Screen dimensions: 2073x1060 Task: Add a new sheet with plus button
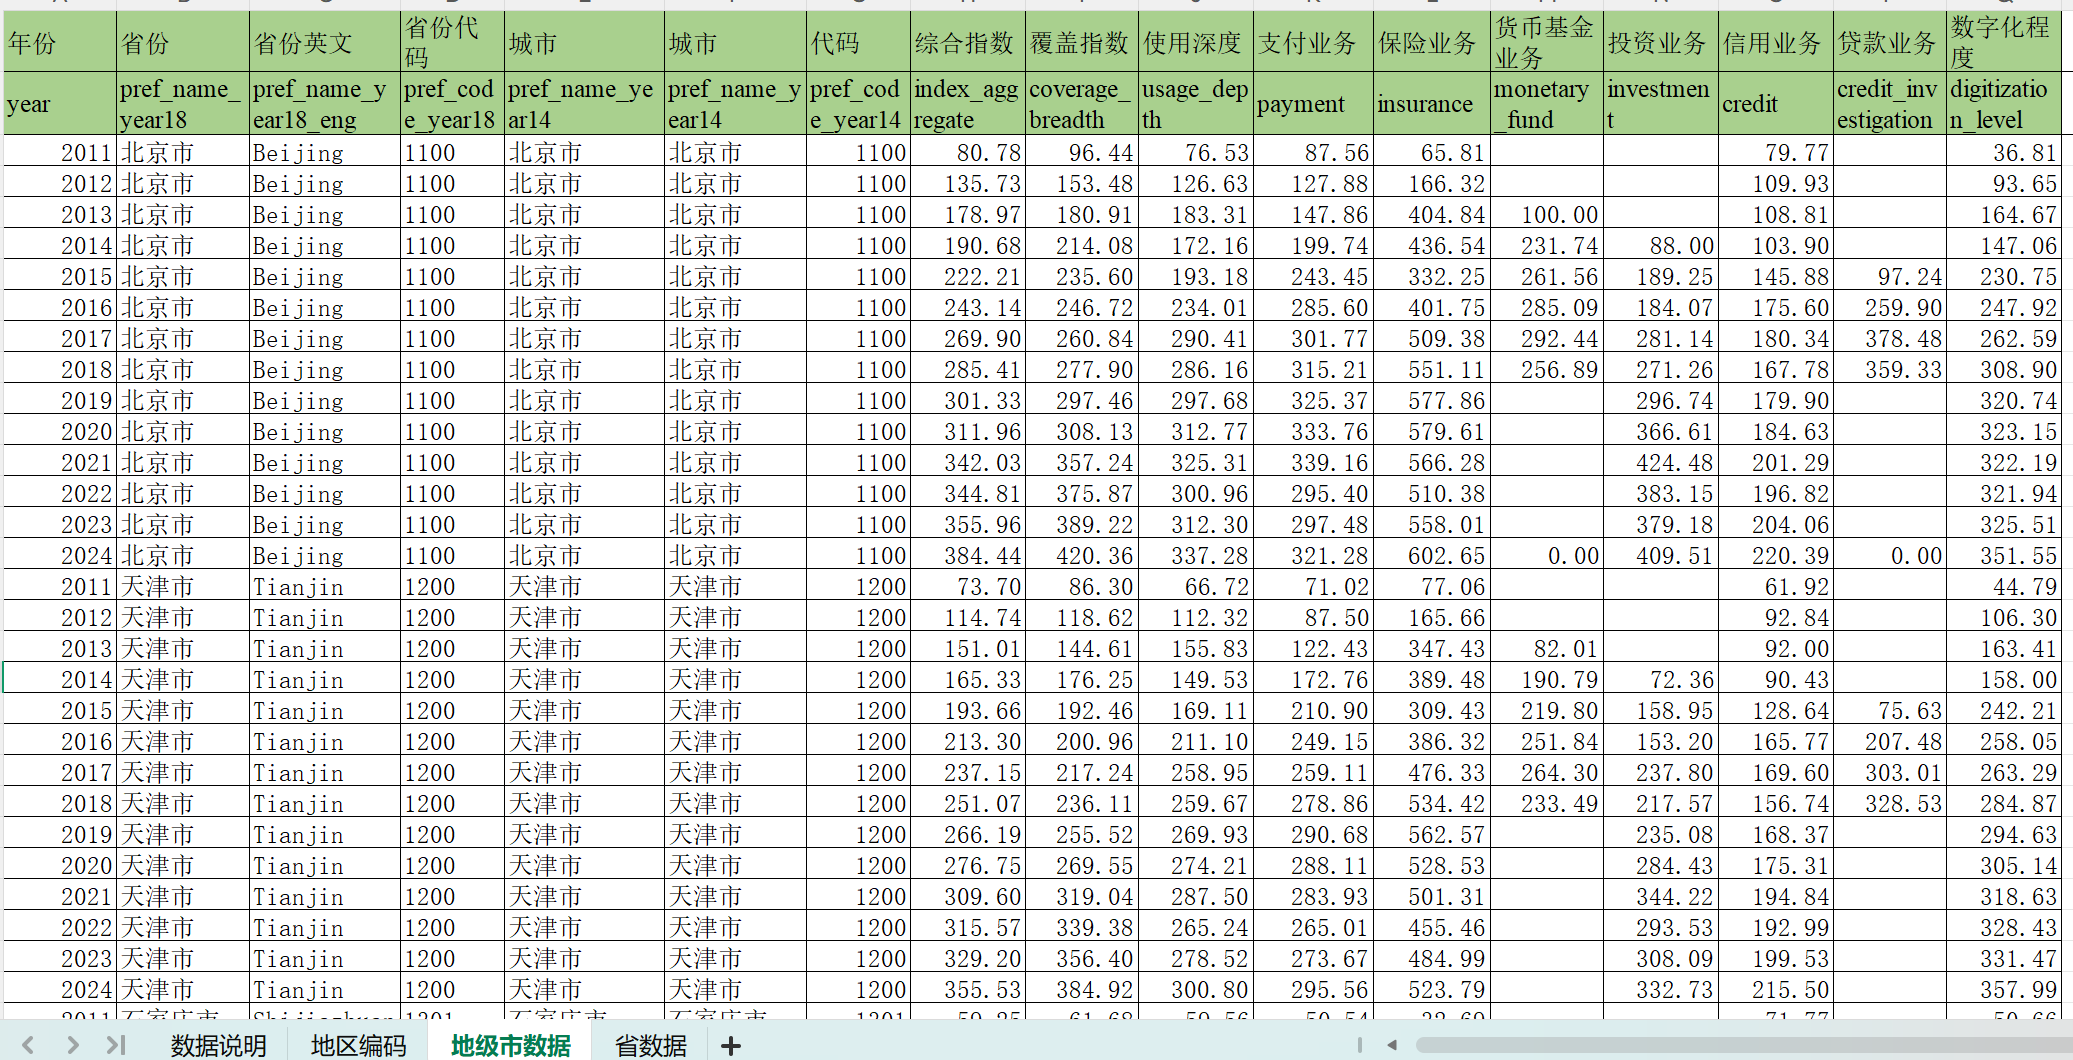click(731, 1045)
